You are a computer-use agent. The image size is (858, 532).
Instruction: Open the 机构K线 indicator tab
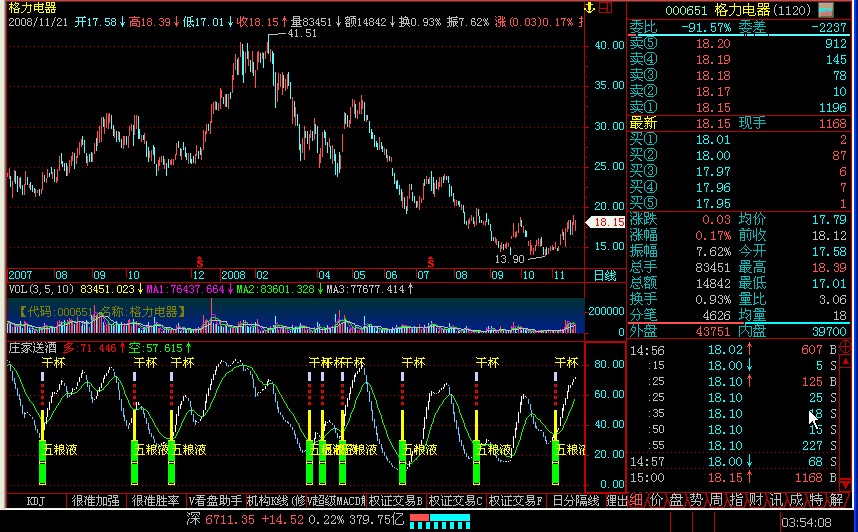[276, 501]
